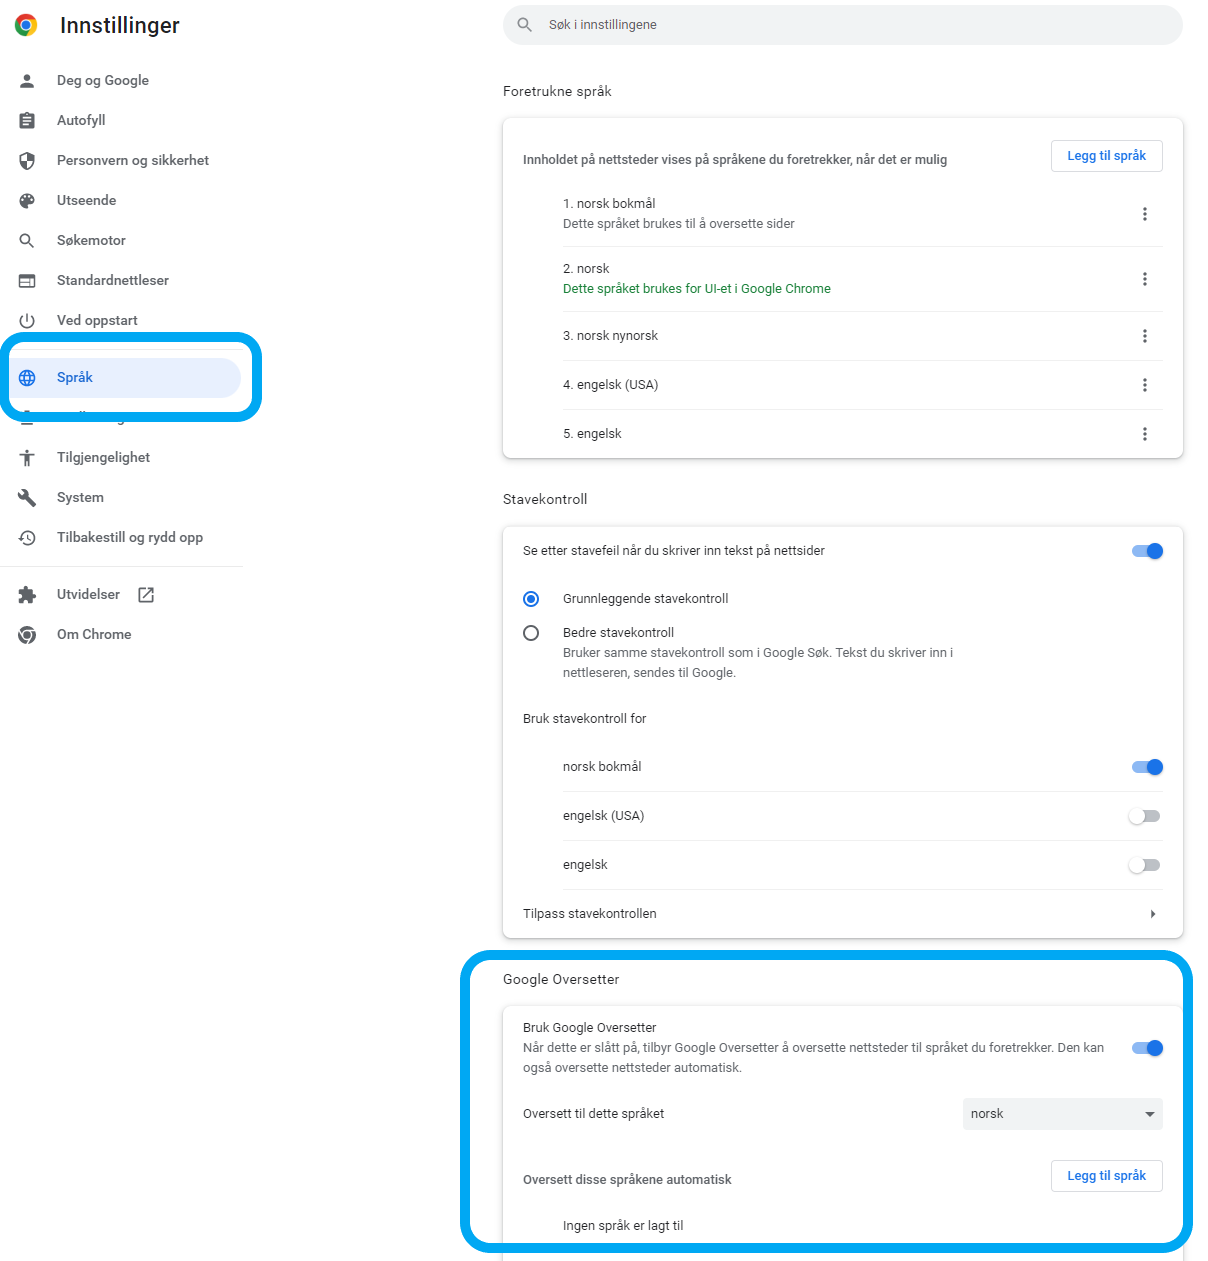Screen dimensions: 1208x1261
Task: Select Bedre stavekontroll radio button
Action: click(x=531, y=633)
